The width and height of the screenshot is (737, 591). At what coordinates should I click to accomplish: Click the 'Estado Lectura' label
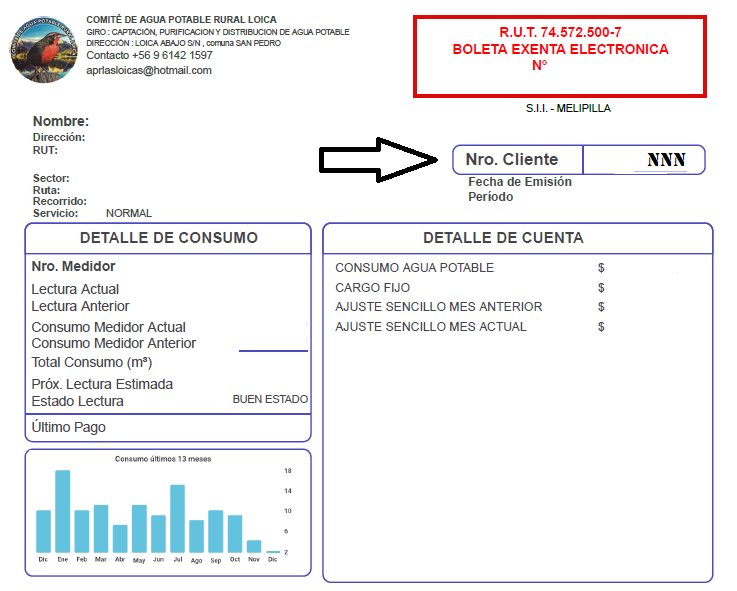[78, 402]
